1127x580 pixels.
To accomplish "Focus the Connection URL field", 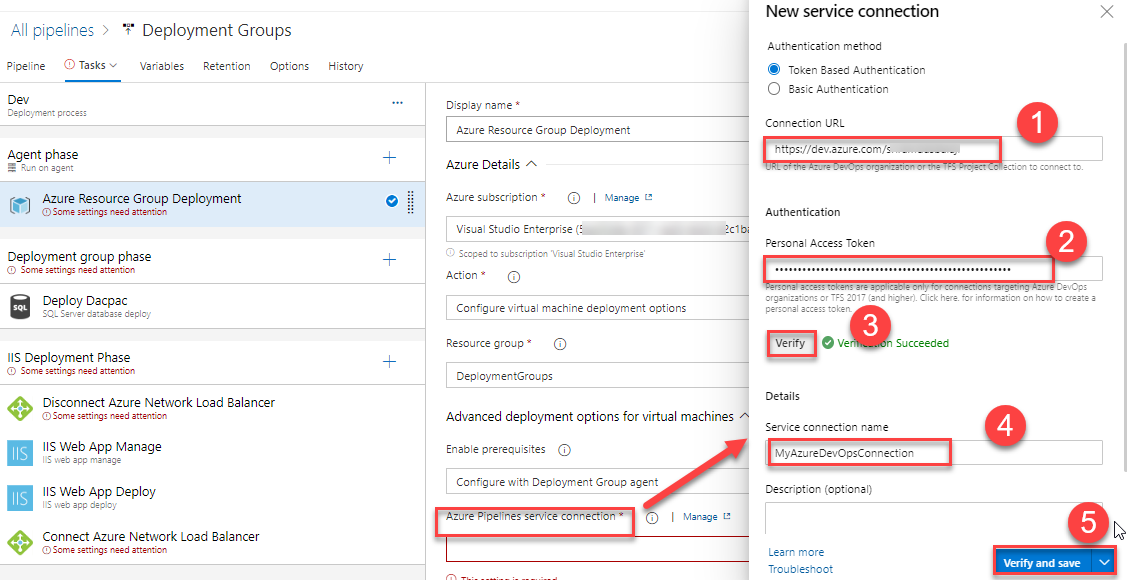I will 934,149.
